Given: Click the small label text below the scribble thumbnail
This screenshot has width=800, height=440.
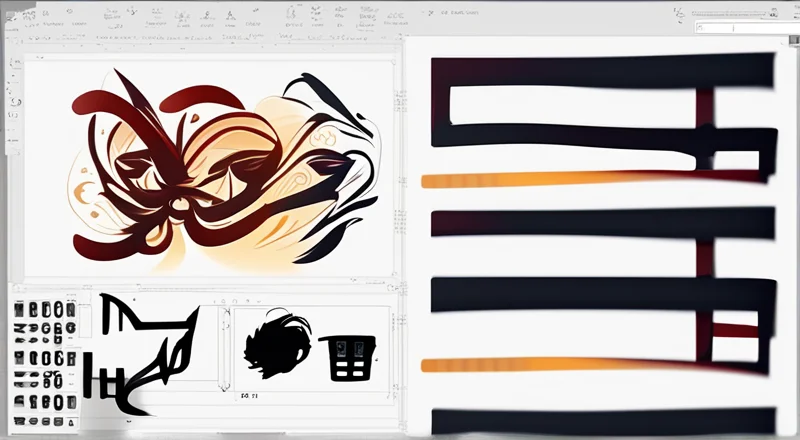Looking at the screenshot, I should click(249, 396).
